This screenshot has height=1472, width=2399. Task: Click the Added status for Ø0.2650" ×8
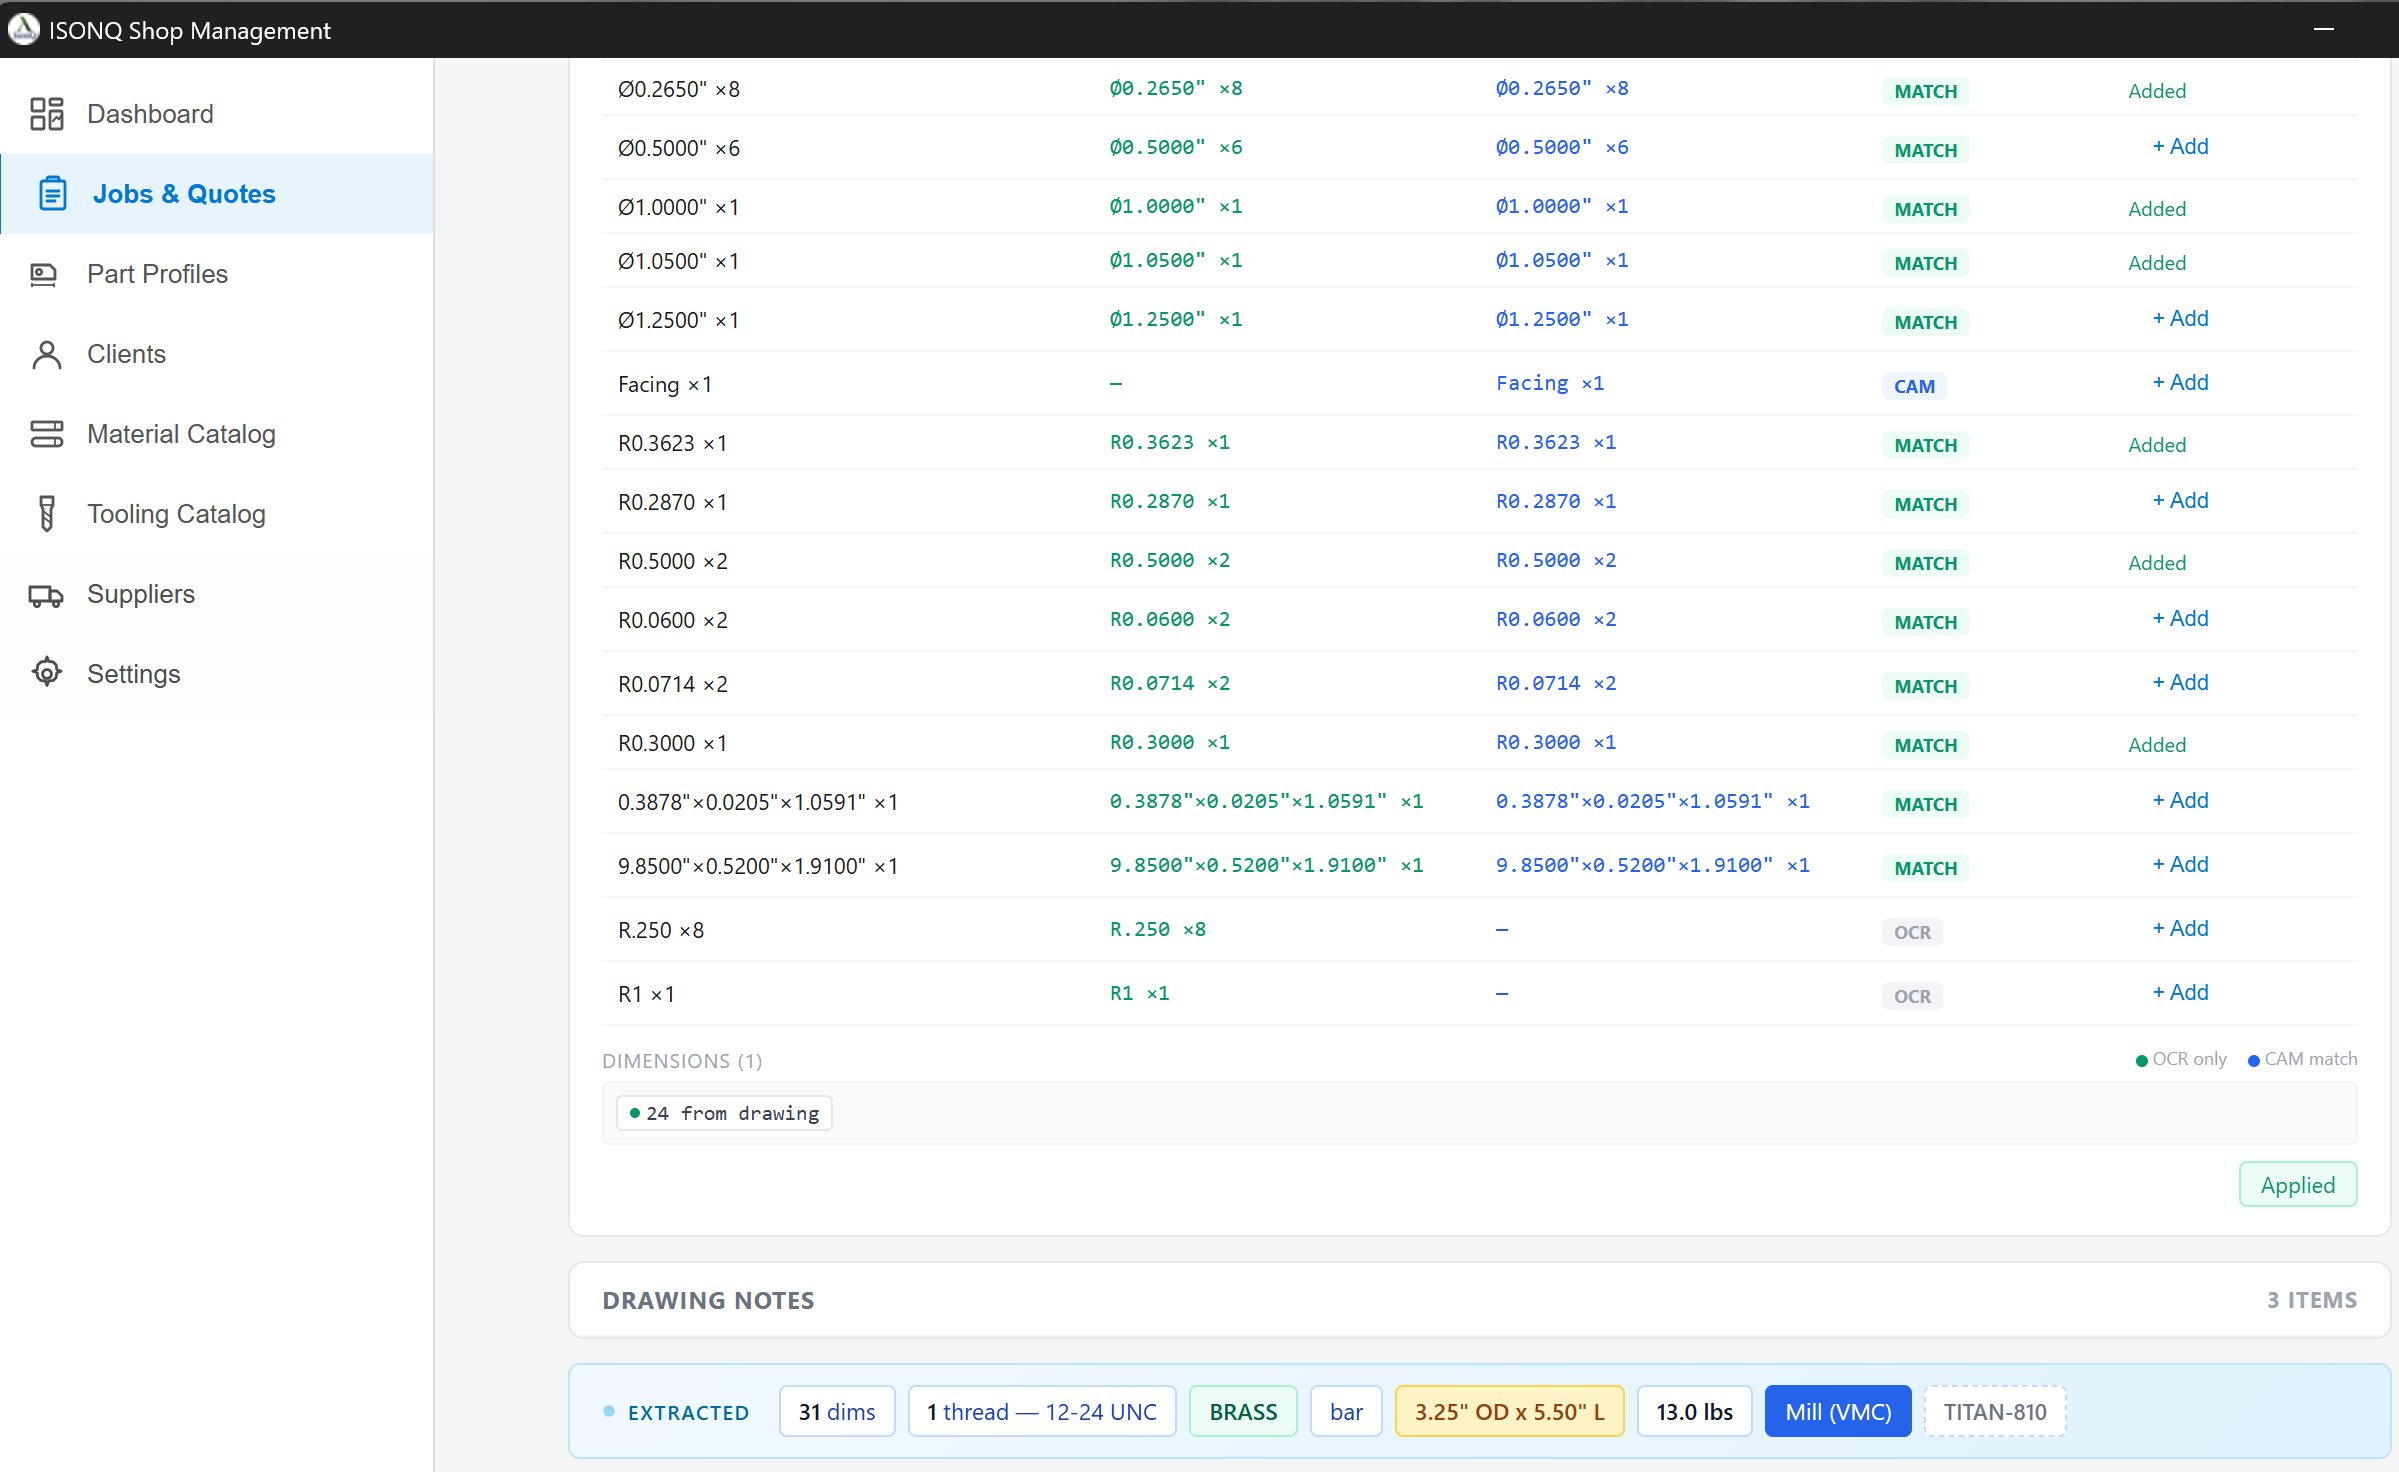click(2157, 91)
